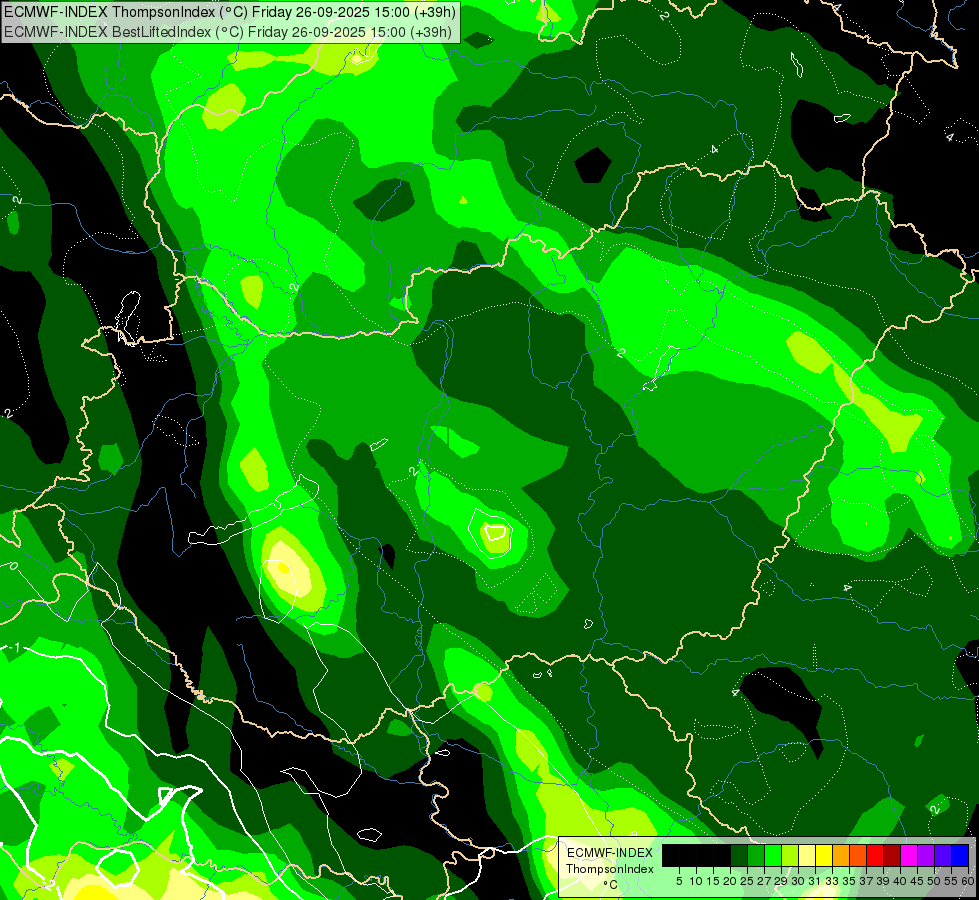Click the bright red 37-39 legend swatch

875,855
